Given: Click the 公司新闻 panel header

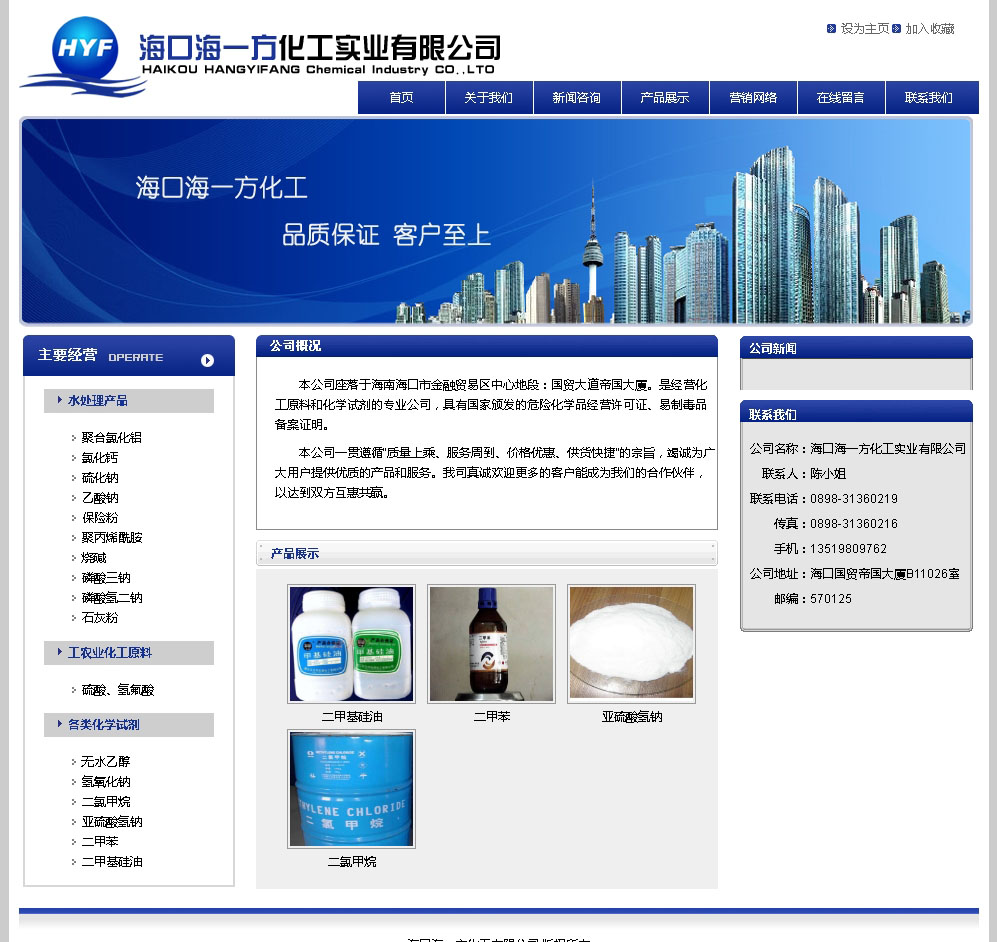Looking at the screenshot, I should (x=856, y=348).
